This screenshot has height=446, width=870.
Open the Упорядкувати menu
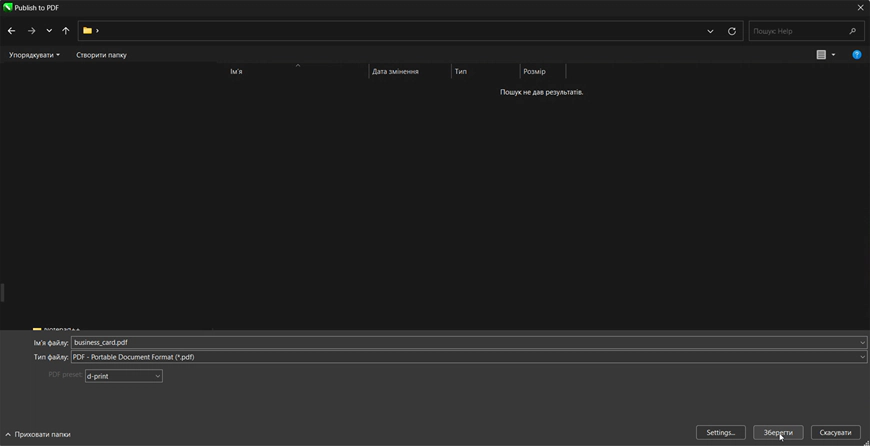click(34, 55)
